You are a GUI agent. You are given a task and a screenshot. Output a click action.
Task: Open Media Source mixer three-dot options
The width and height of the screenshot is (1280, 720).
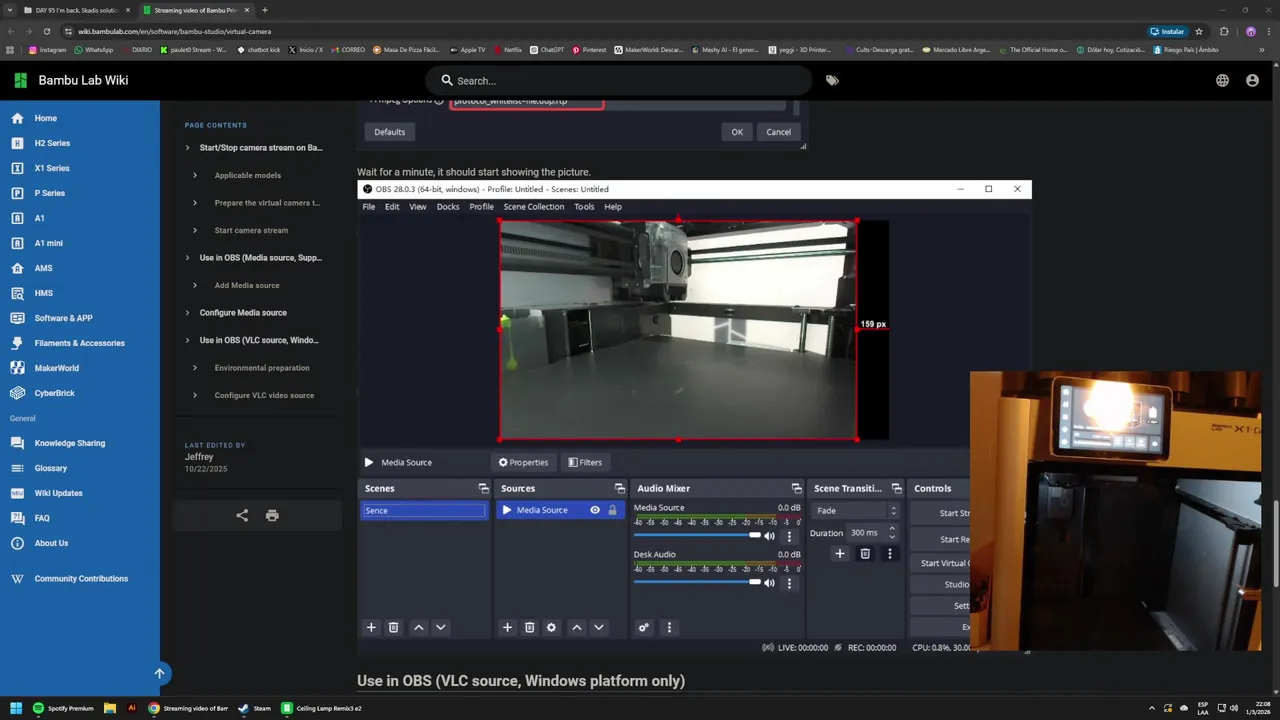[x=789, y=536]
